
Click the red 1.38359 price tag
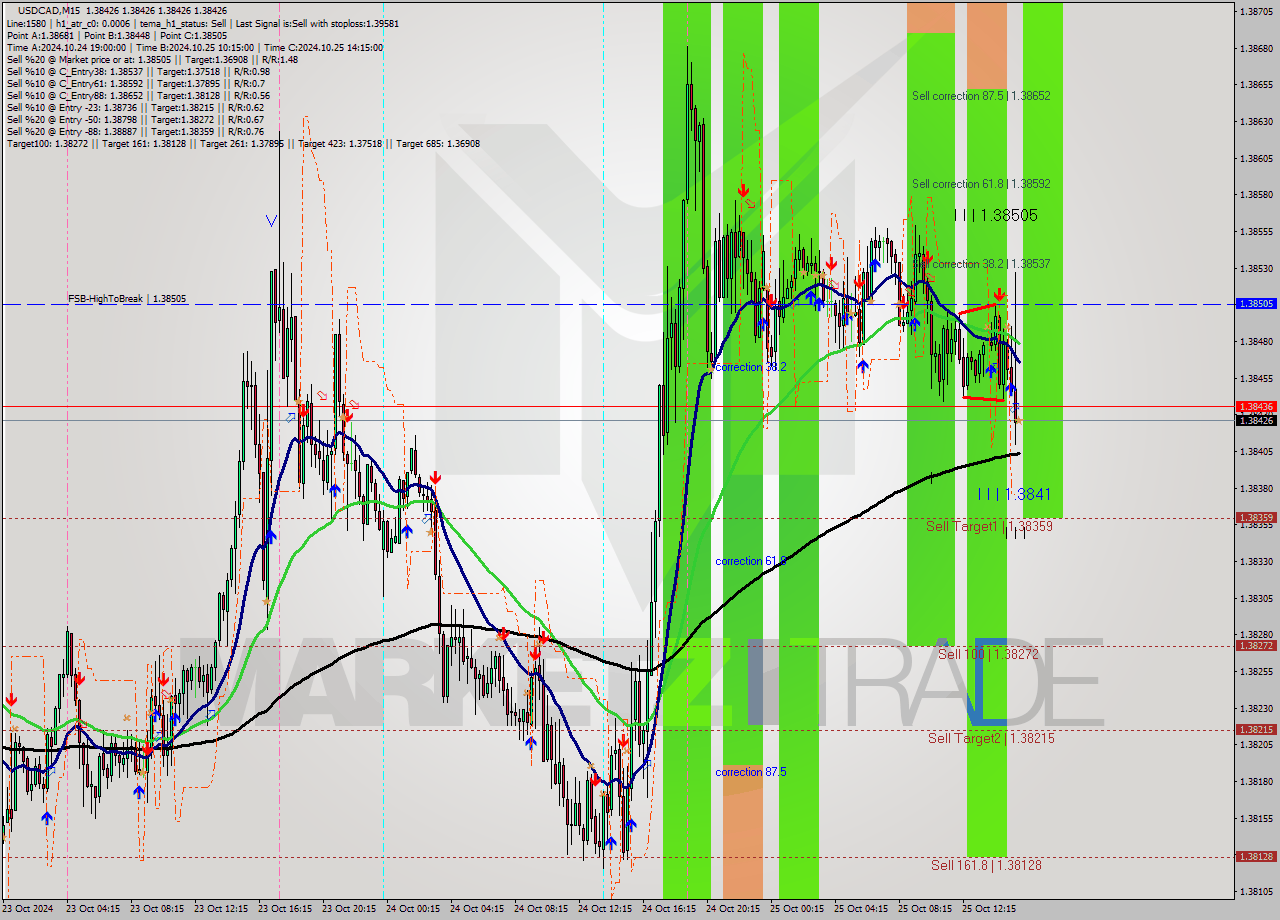pyautogui.click(x=1256, y=518)
